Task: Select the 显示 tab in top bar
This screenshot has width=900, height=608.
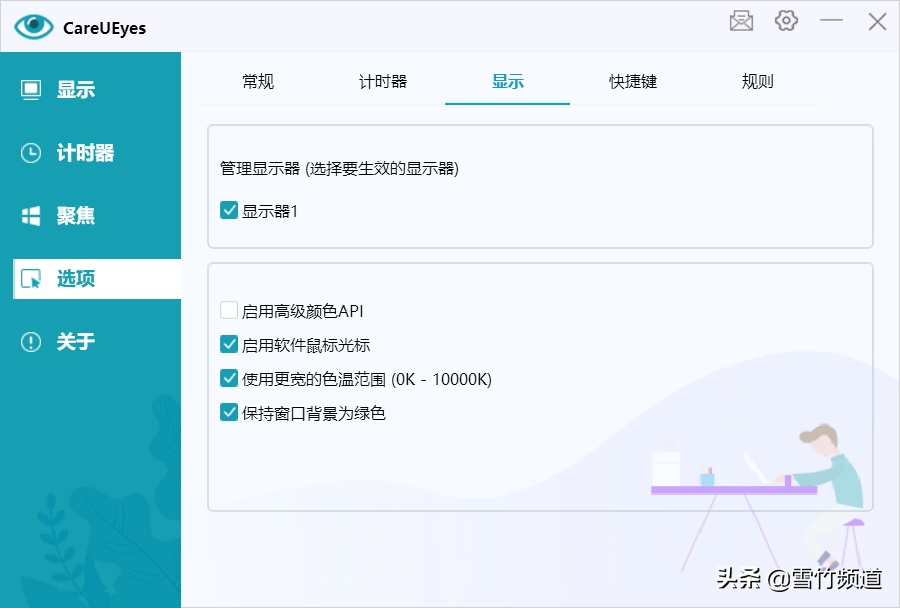Action: click(x=508, y=82)
